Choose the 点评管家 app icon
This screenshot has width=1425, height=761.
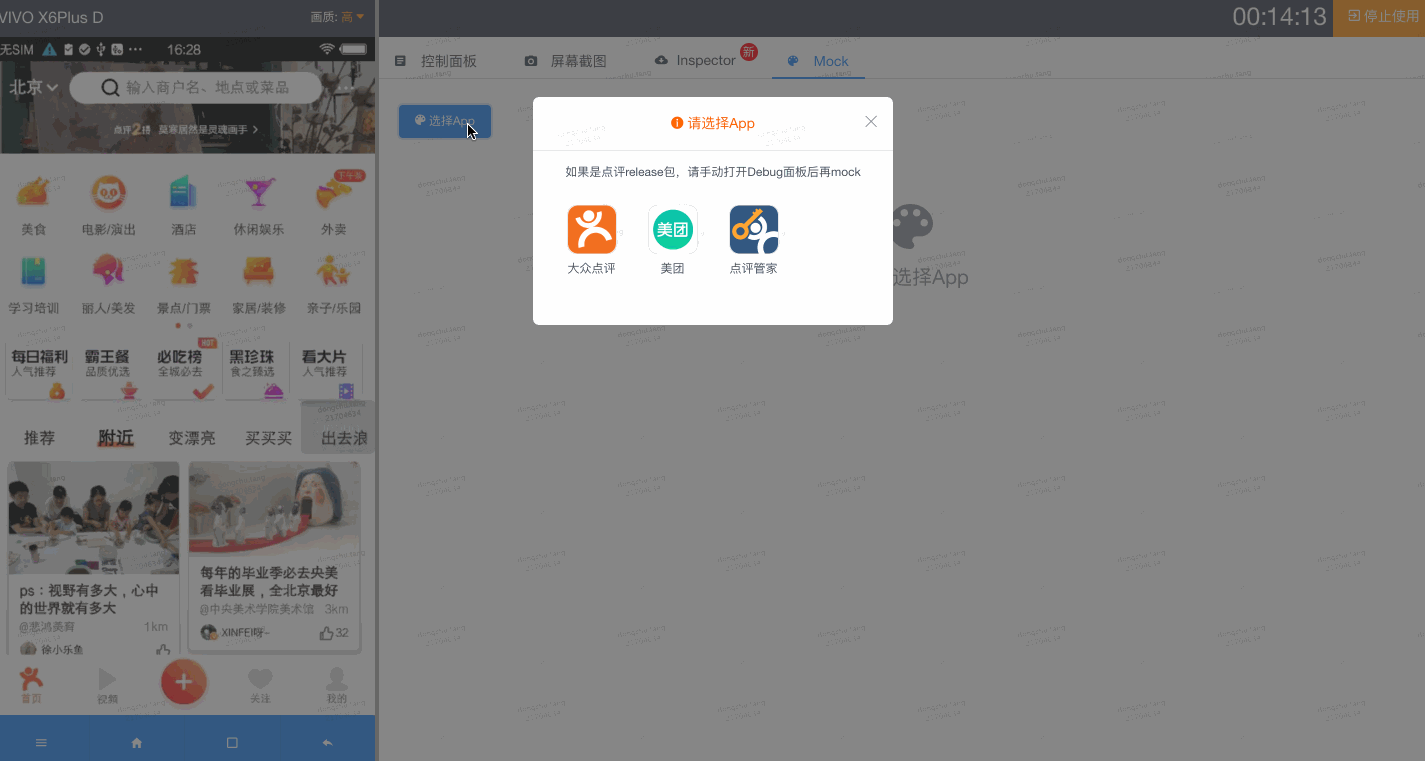point(754,229)
